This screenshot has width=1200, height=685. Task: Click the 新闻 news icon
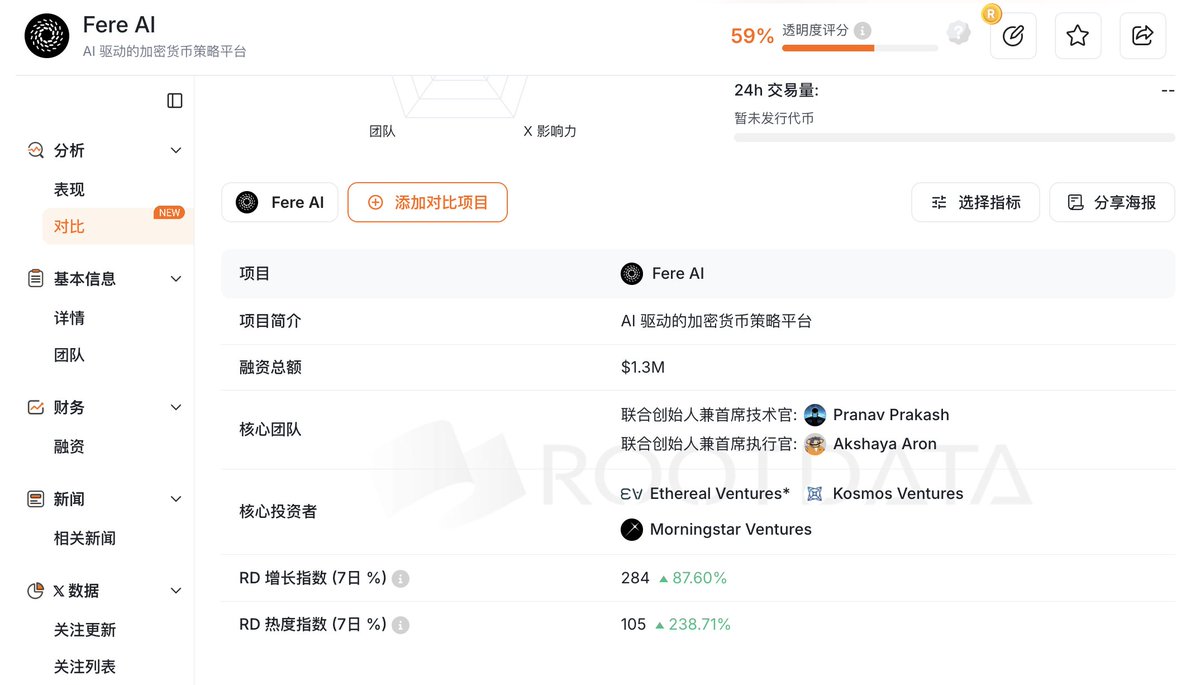click(36, 499)
